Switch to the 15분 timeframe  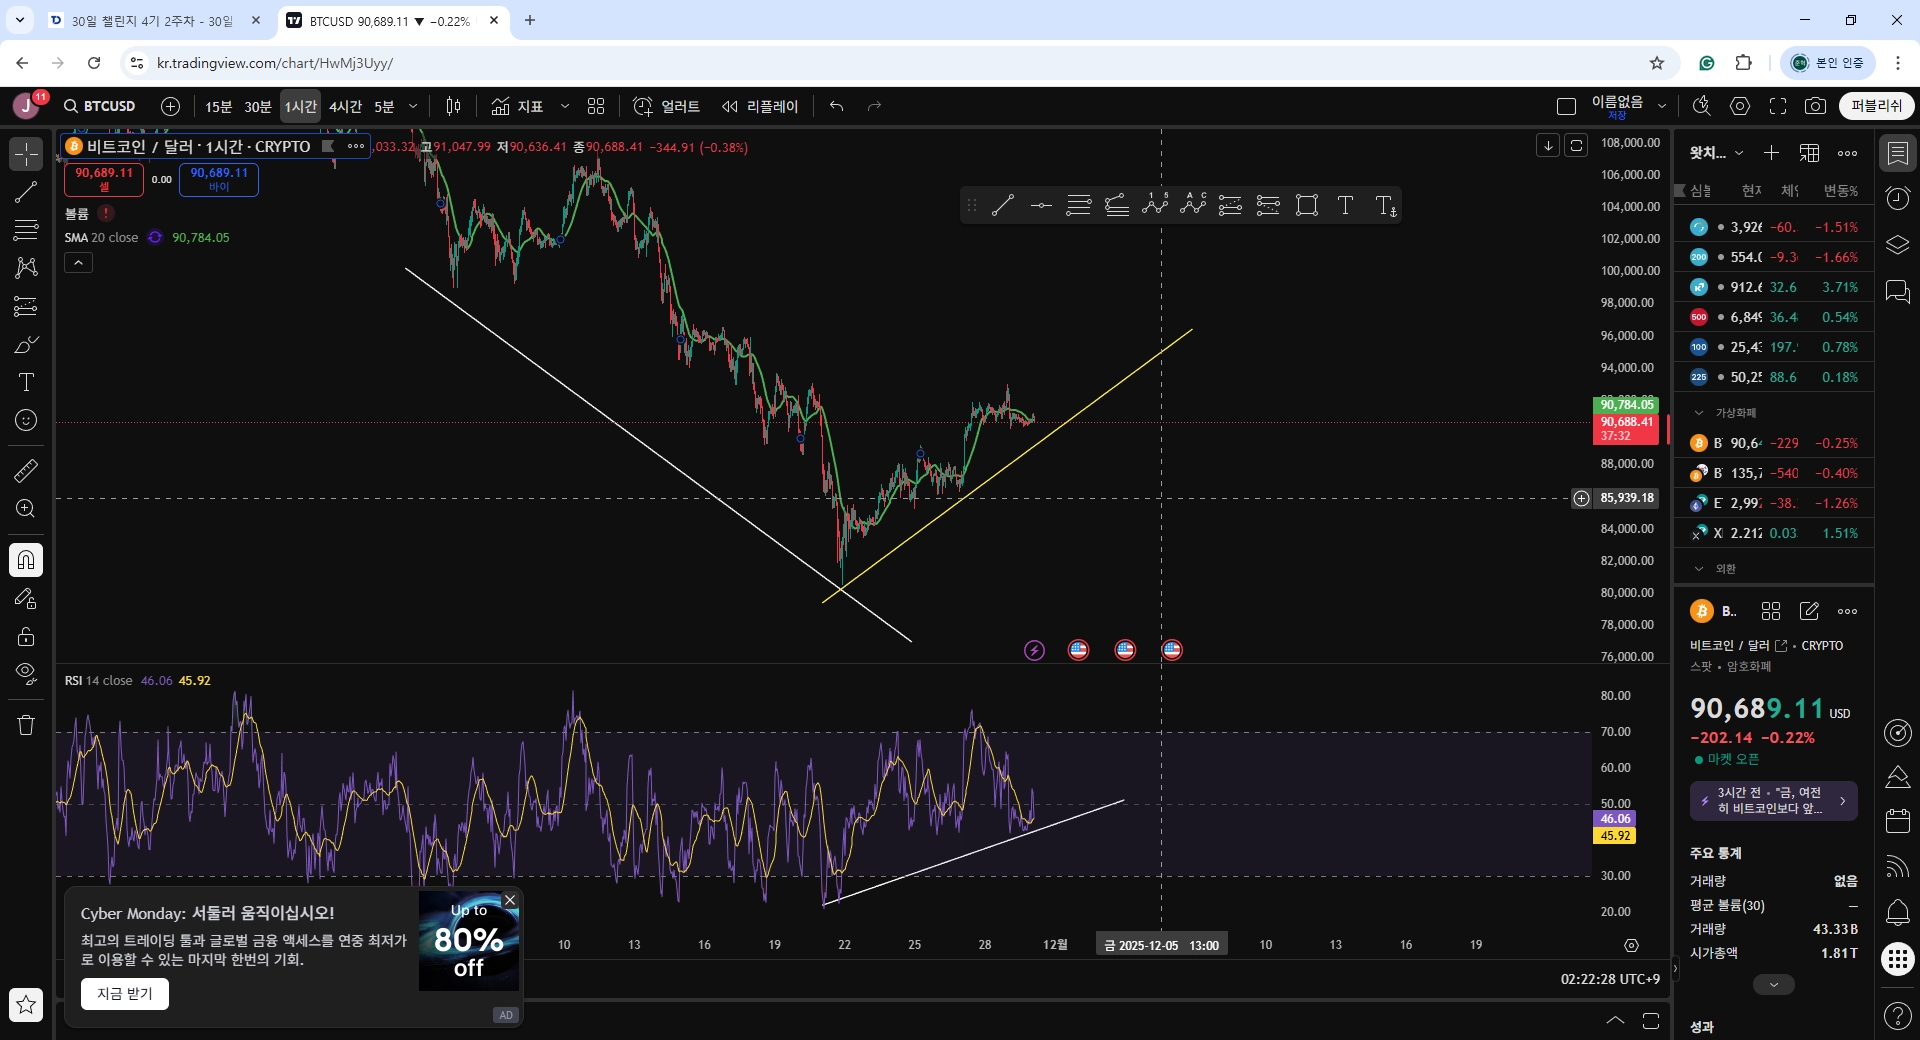pos(218,106)
